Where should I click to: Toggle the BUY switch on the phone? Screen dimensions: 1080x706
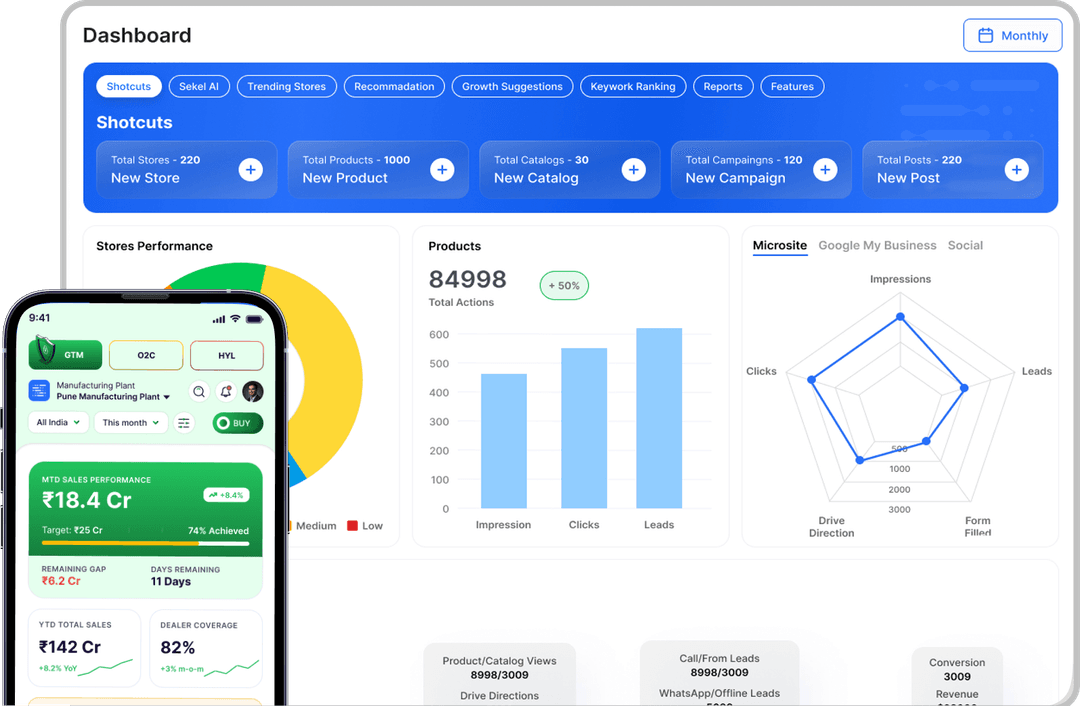(x=238, y=423)
